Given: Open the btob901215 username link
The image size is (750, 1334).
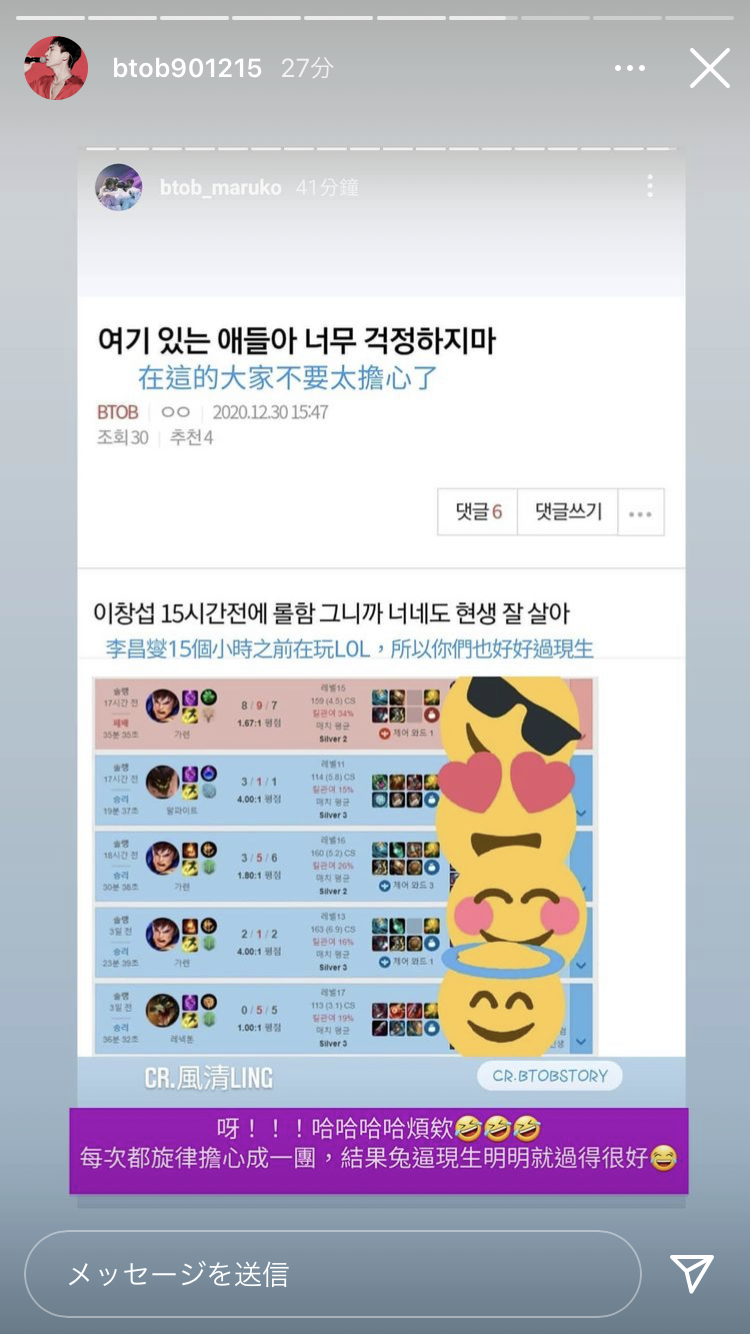Looking at the screenshot, I should point(187,68).
